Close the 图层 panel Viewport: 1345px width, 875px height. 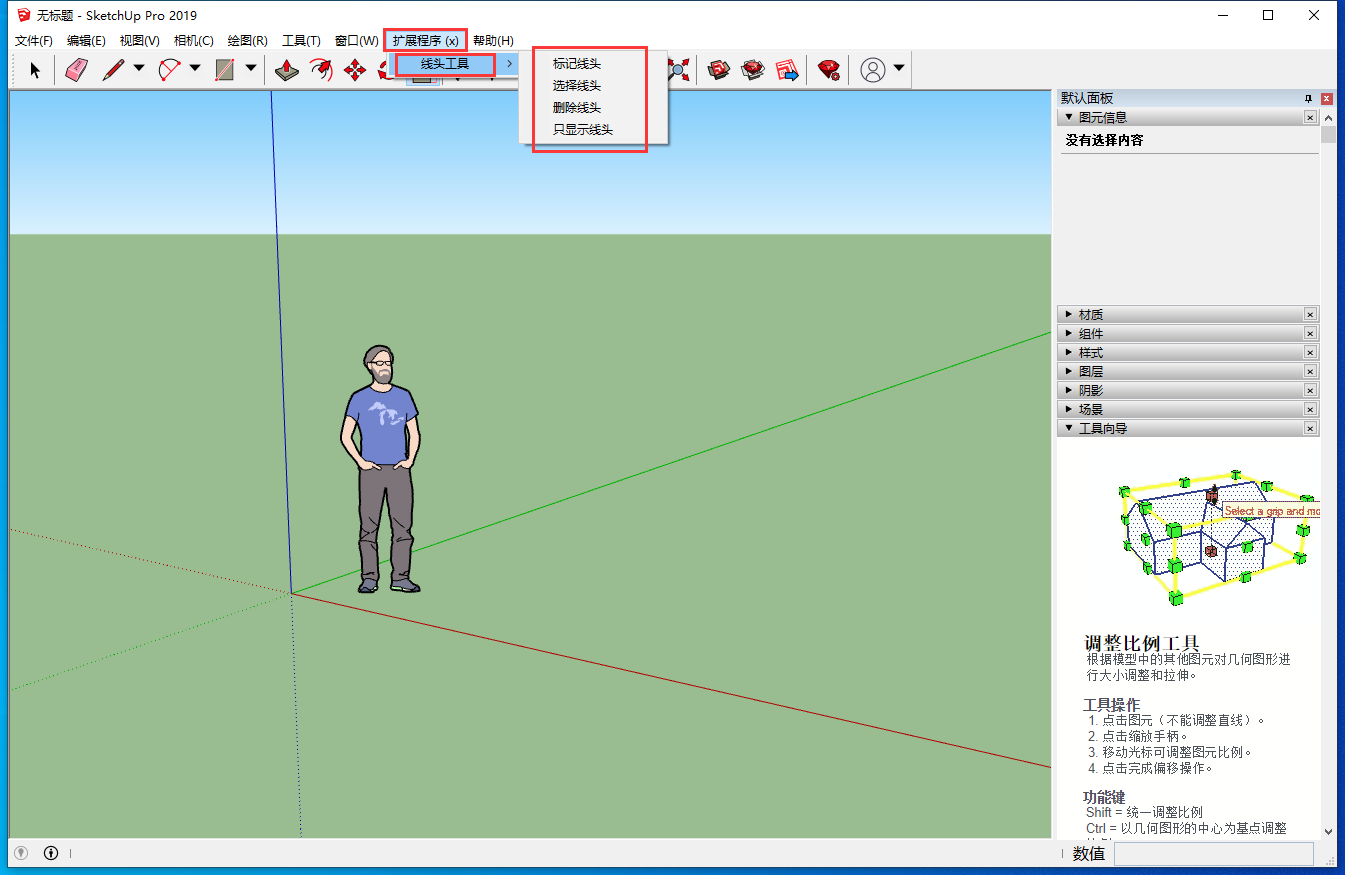(x=1310, y=371)
